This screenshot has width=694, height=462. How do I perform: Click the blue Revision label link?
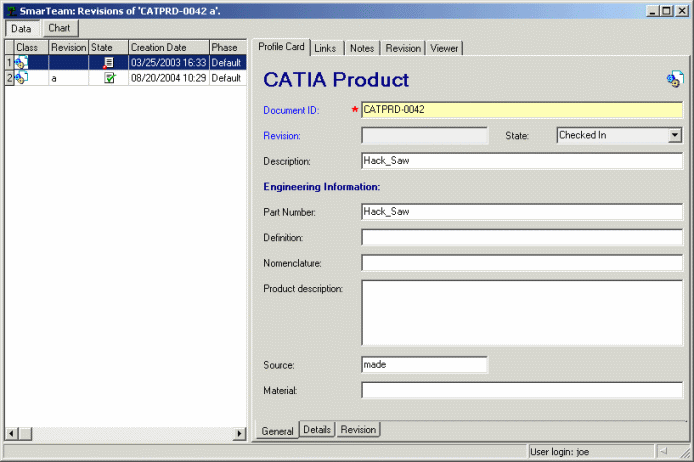[x=281, y=135]
